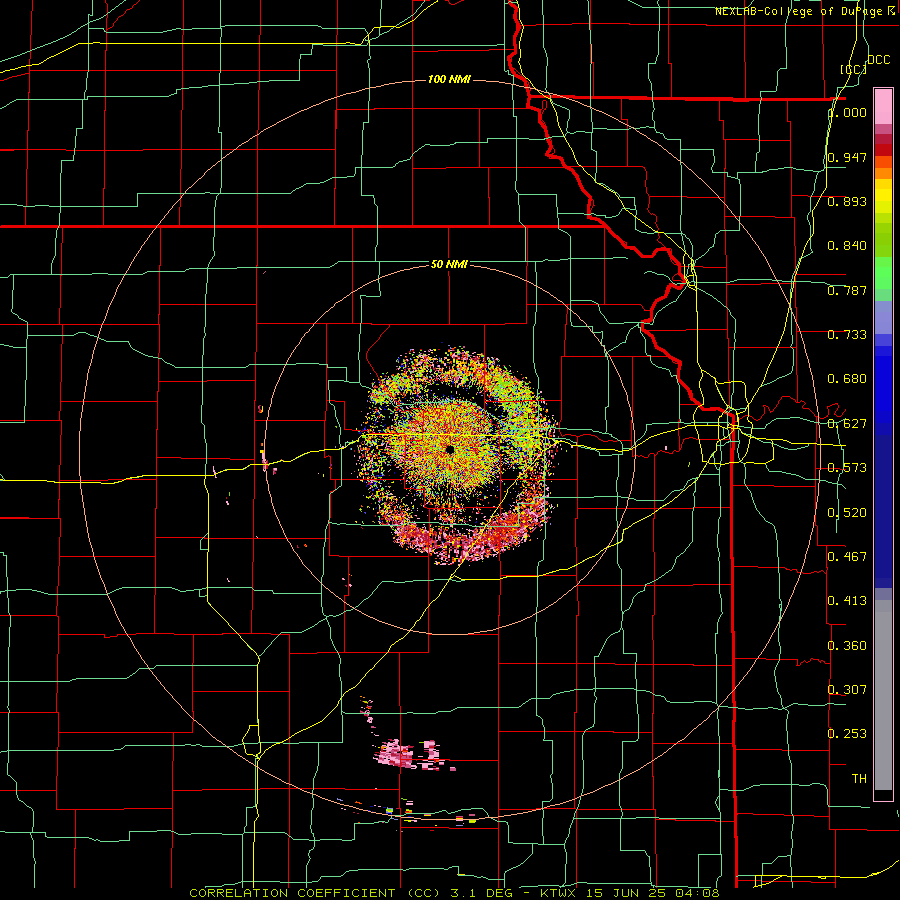Screen dimensions: 900x900
Task: Click the bright green legend color band
Action: (x=883, y=273)
